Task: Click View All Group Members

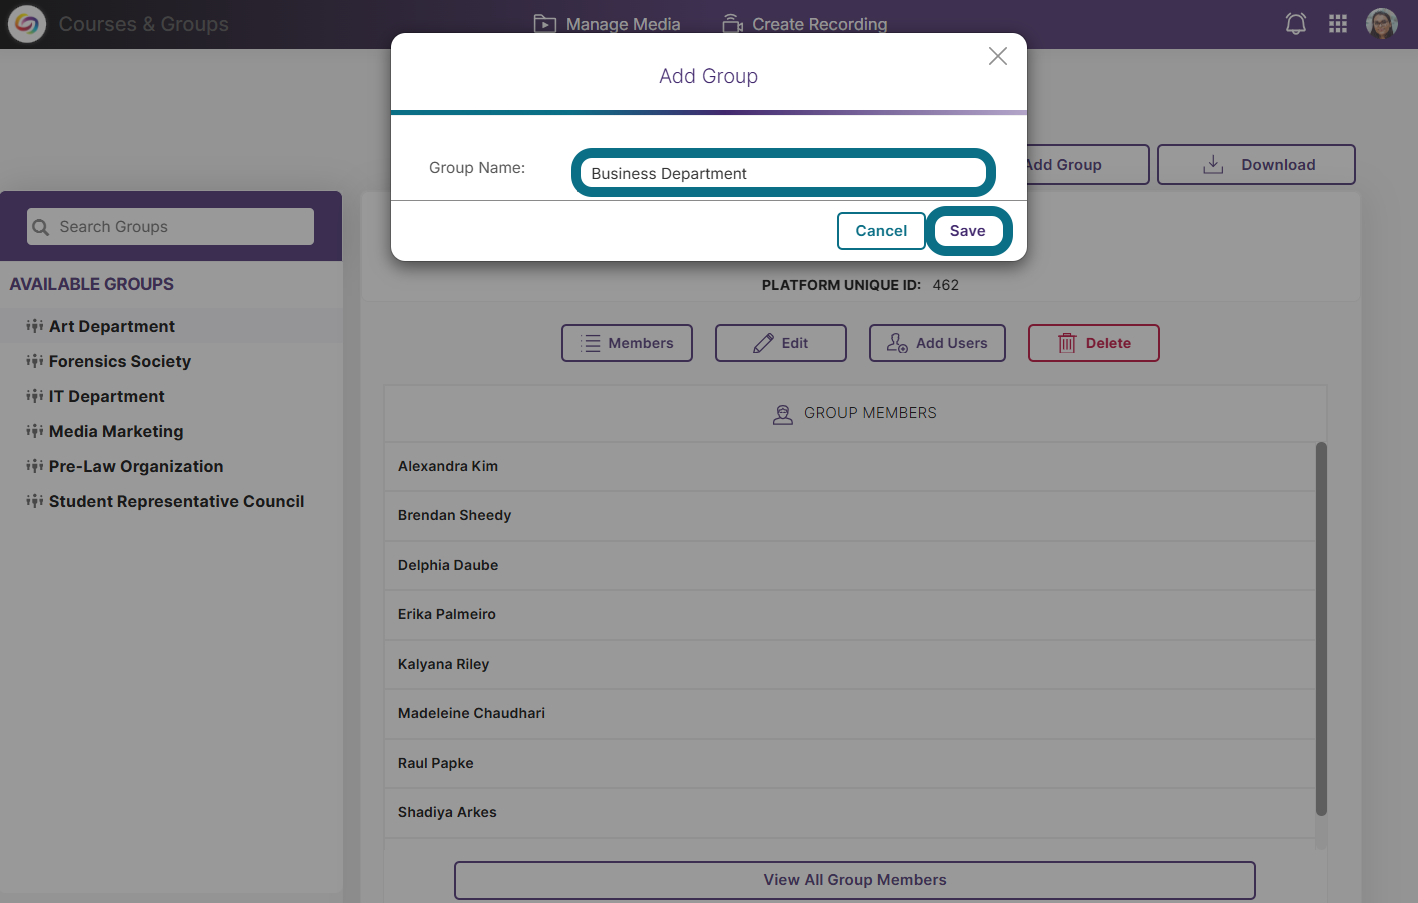Action: [x=855, y=880]
